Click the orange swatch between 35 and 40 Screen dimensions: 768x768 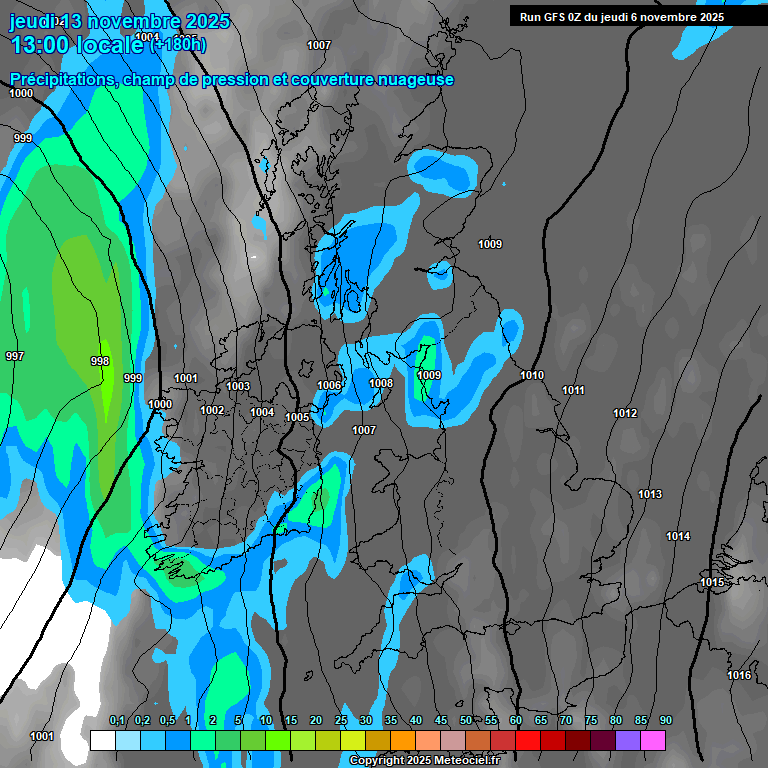pyautogui.click(x=403, y=740)
